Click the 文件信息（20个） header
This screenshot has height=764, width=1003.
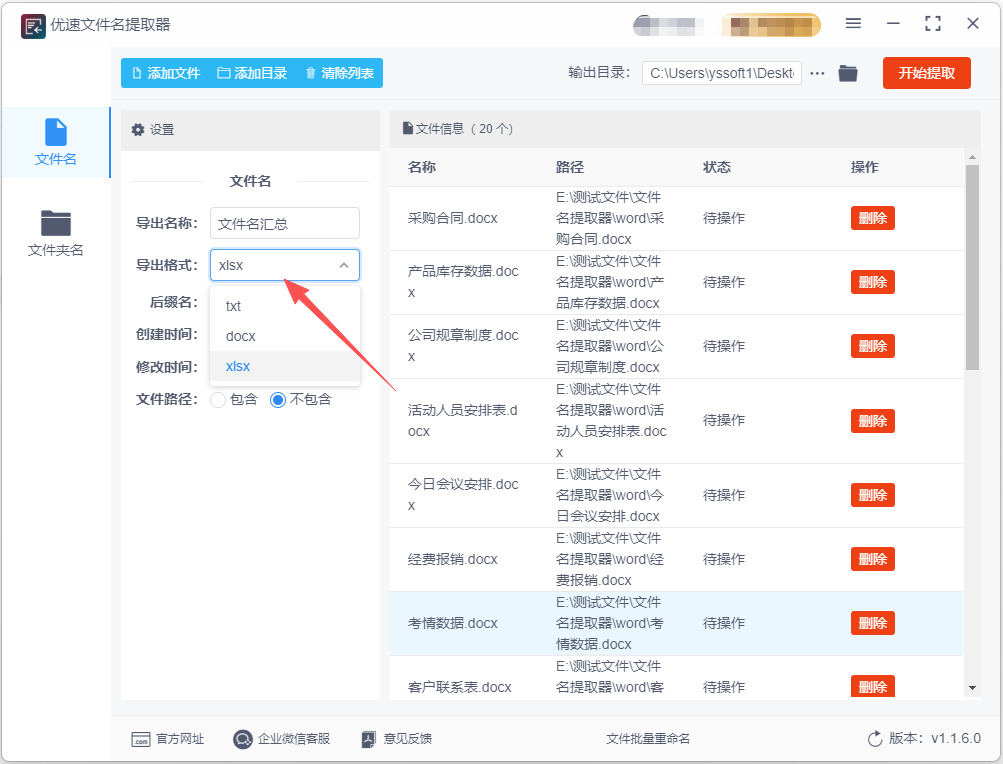(x=458, y=129)
